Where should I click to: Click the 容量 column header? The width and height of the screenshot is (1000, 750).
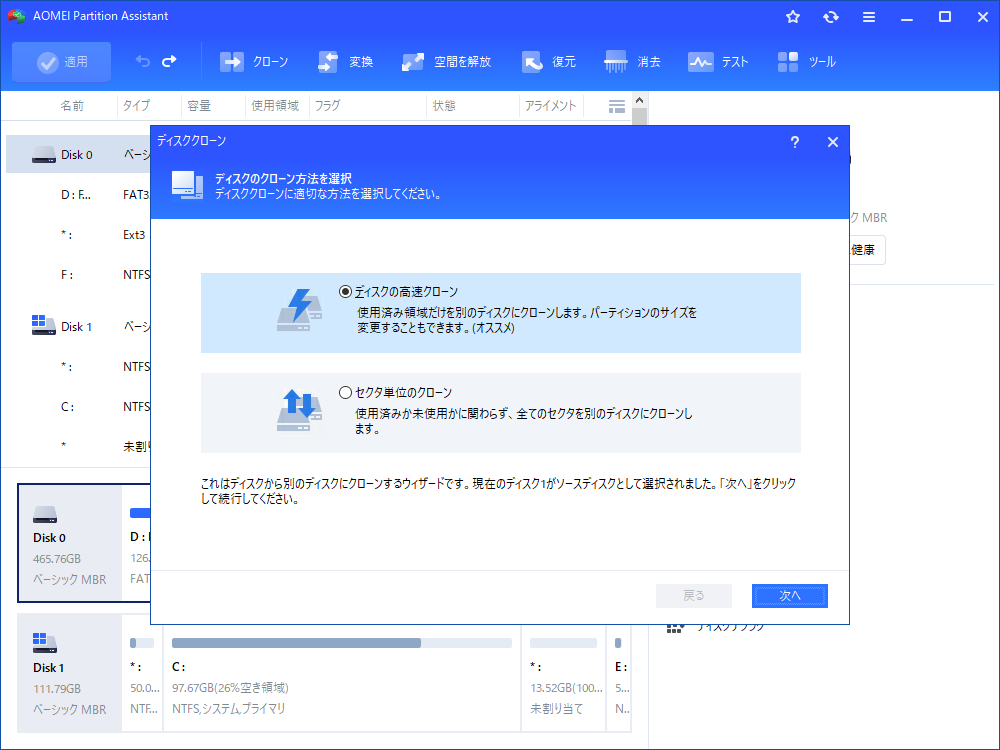pyautogui.click(x=199, y=106)
